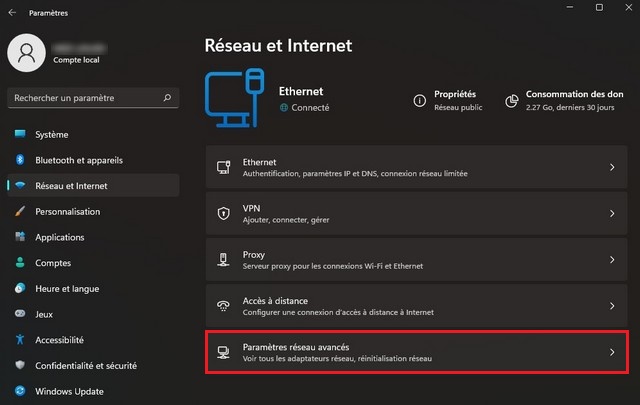Expand the VPN row chevron

pos(612,213)
